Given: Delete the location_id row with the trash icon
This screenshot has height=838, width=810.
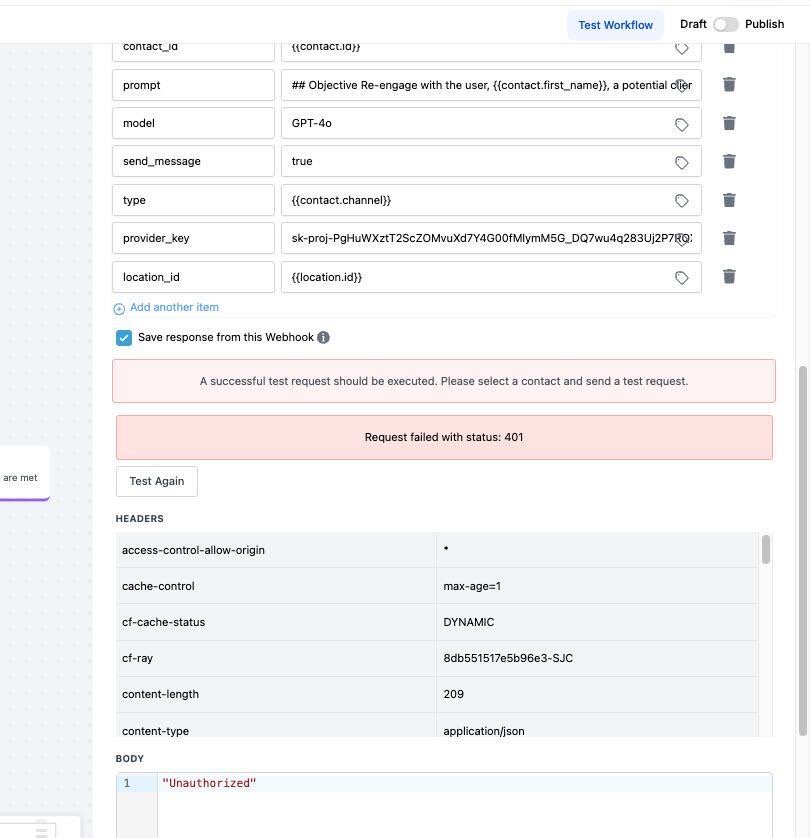Looking at the screenshot, I should point(729,277).
